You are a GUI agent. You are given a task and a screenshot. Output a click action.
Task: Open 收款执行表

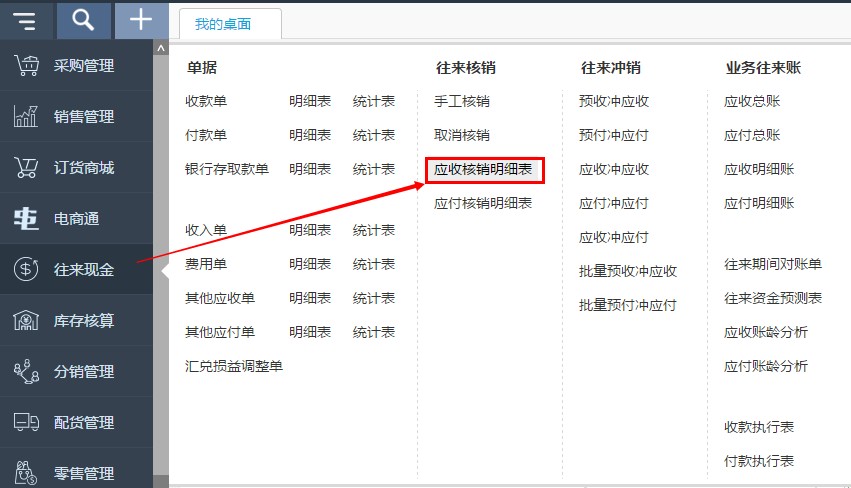tap(759, 427)
